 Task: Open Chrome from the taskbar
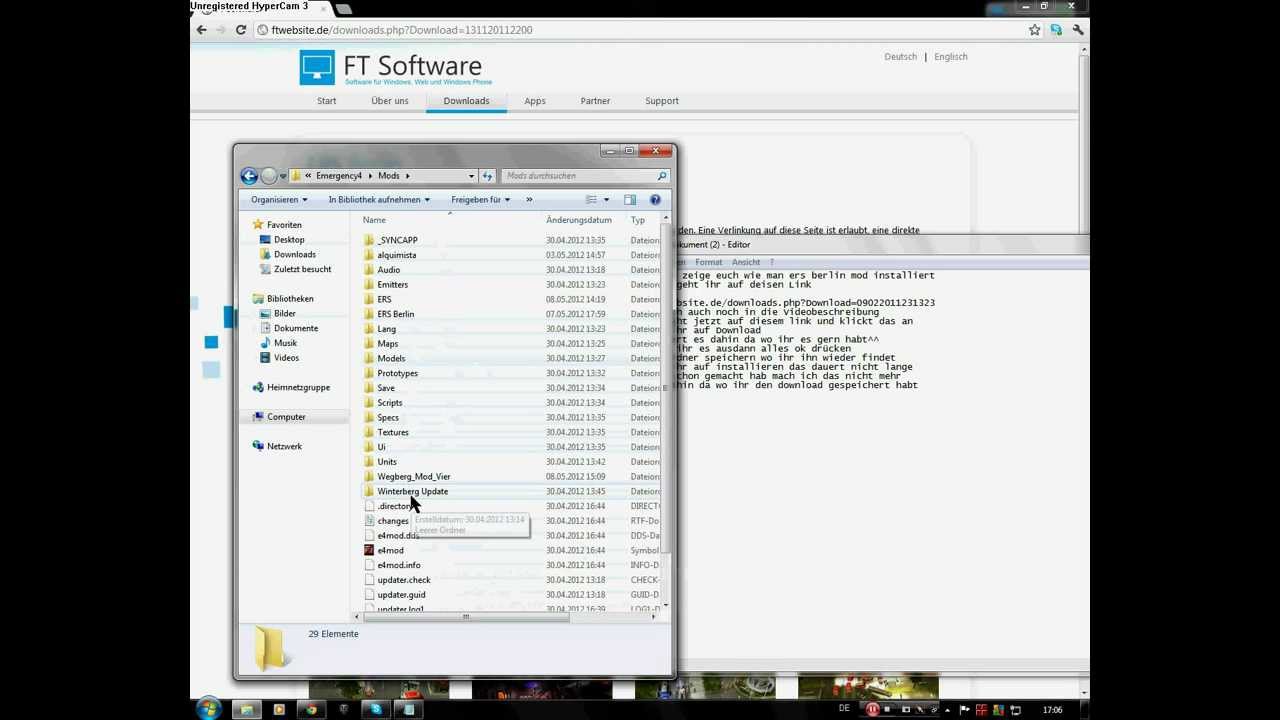tap(311, 709)
